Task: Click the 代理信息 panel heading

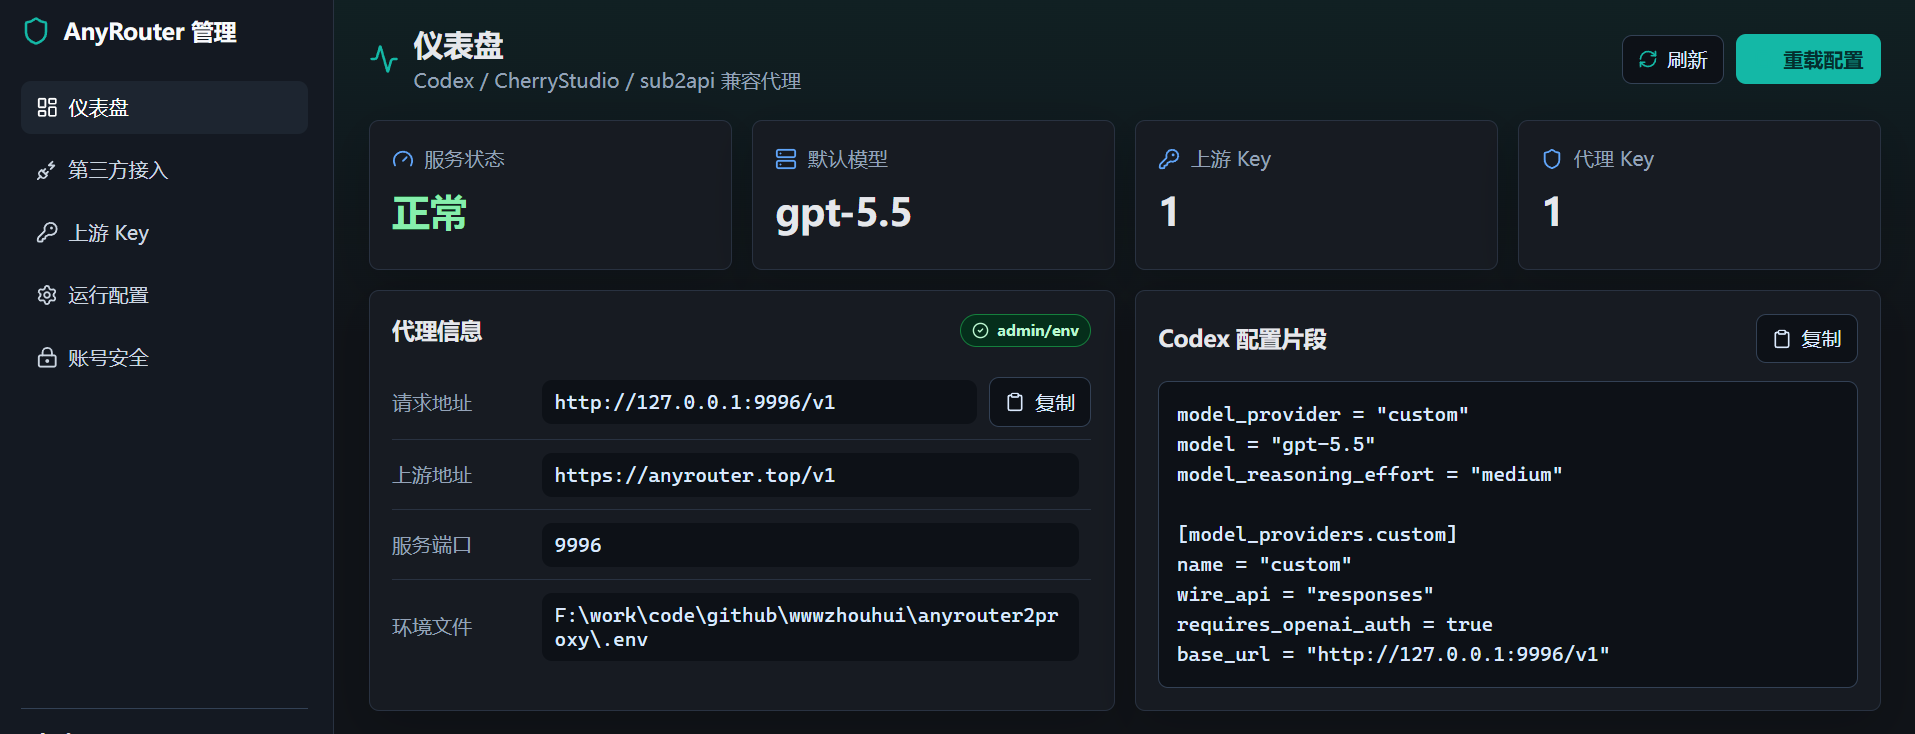Action: click(x=437, y=331)
